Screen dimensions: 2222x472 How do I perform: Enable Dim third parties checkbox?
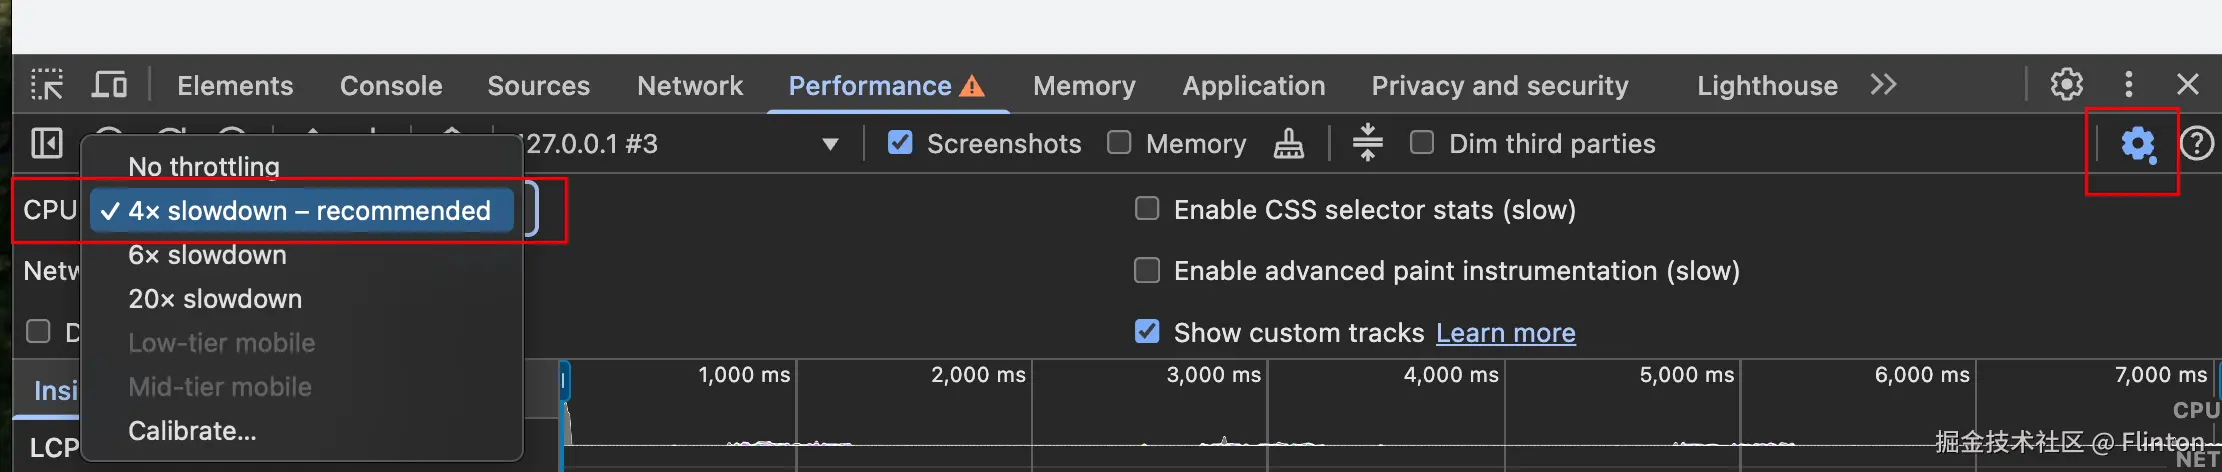click(1421, 143)
